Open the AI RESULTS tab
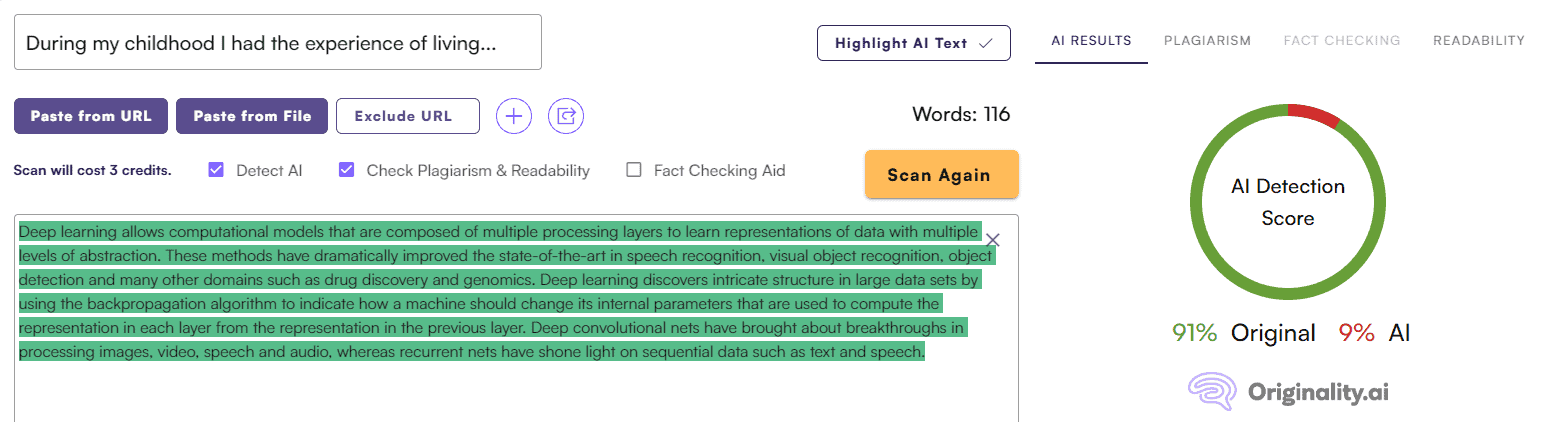Screen dimensions: 1542x422 pos(1091,41)
